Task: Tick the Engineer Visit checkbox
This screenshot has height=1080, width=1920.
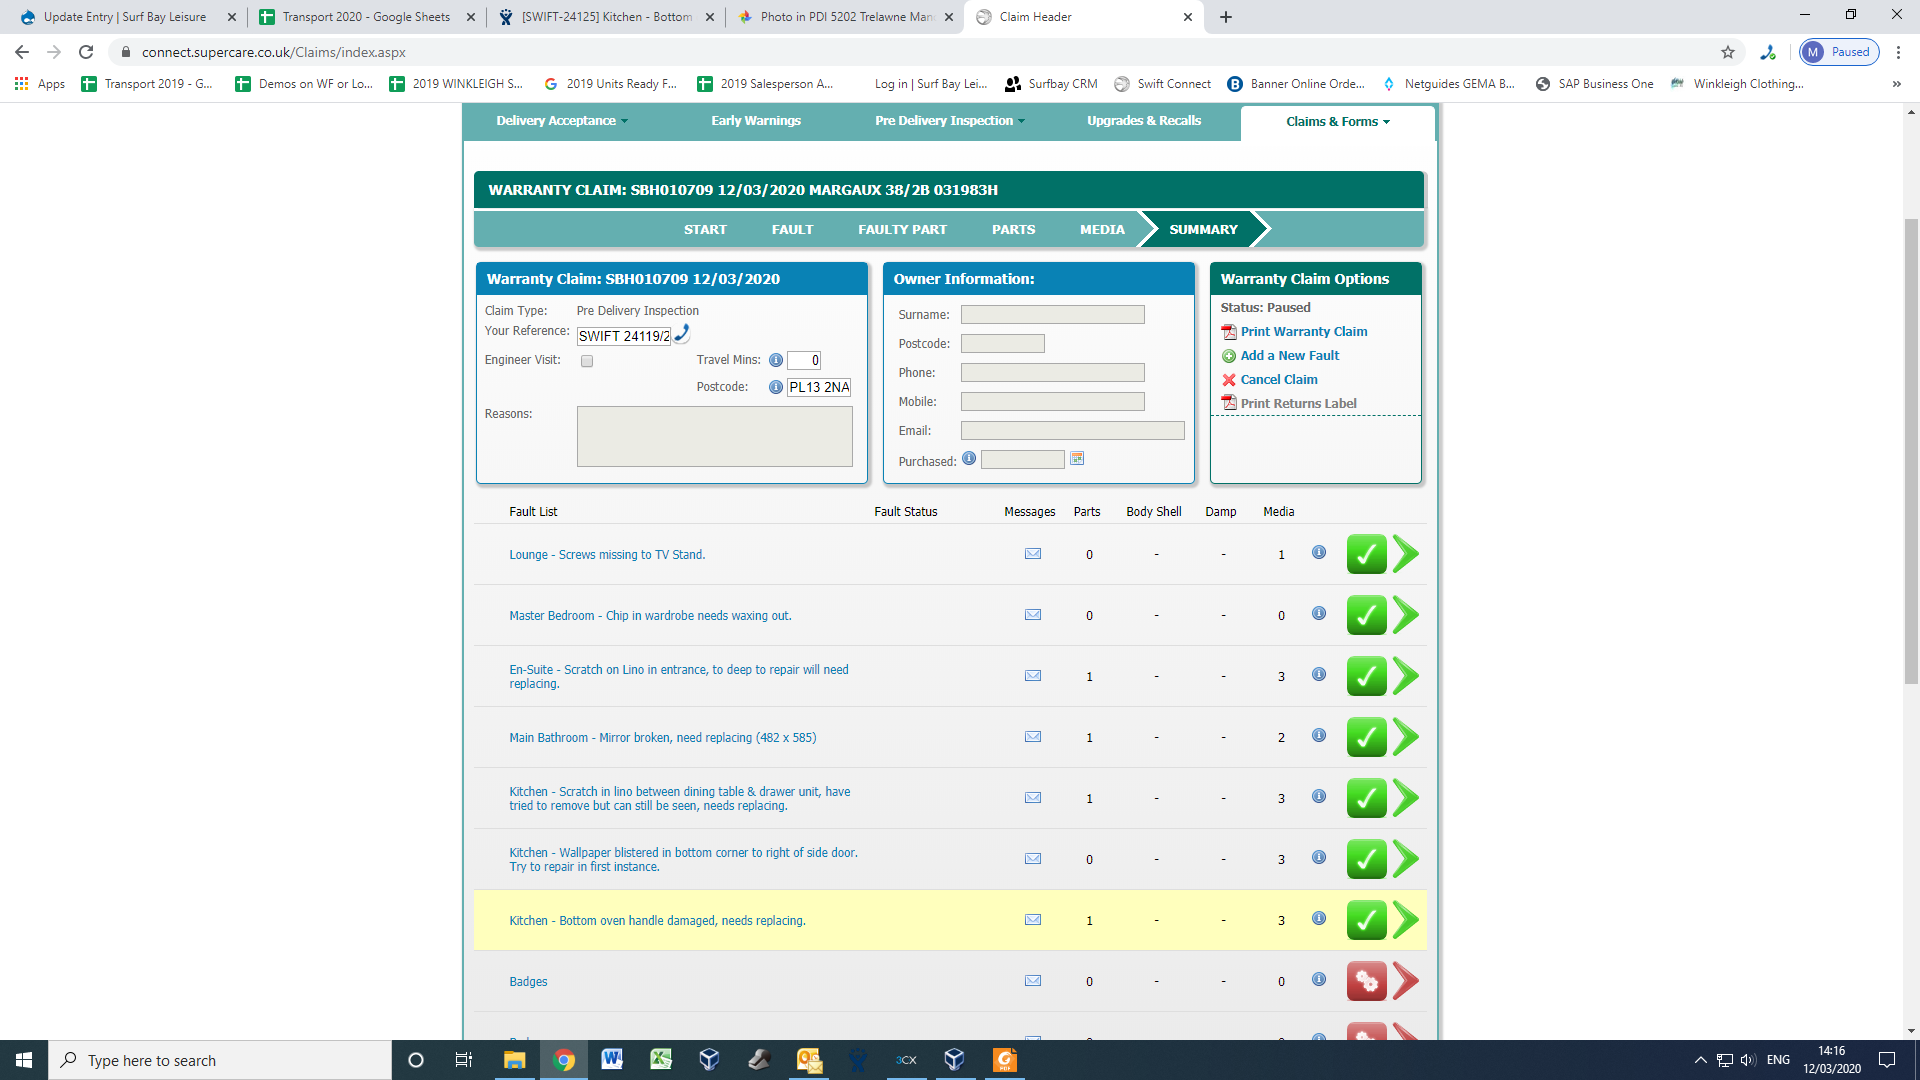Action: coord(587,361)
